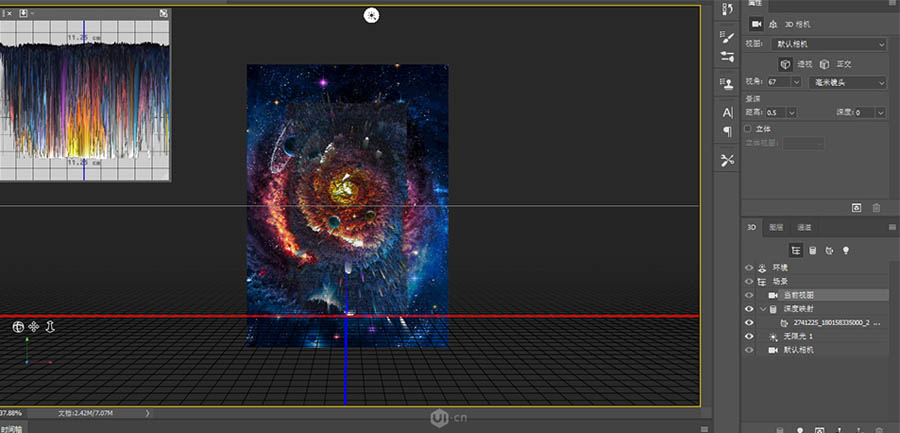Open the status bar info arrow

(148, 413)
